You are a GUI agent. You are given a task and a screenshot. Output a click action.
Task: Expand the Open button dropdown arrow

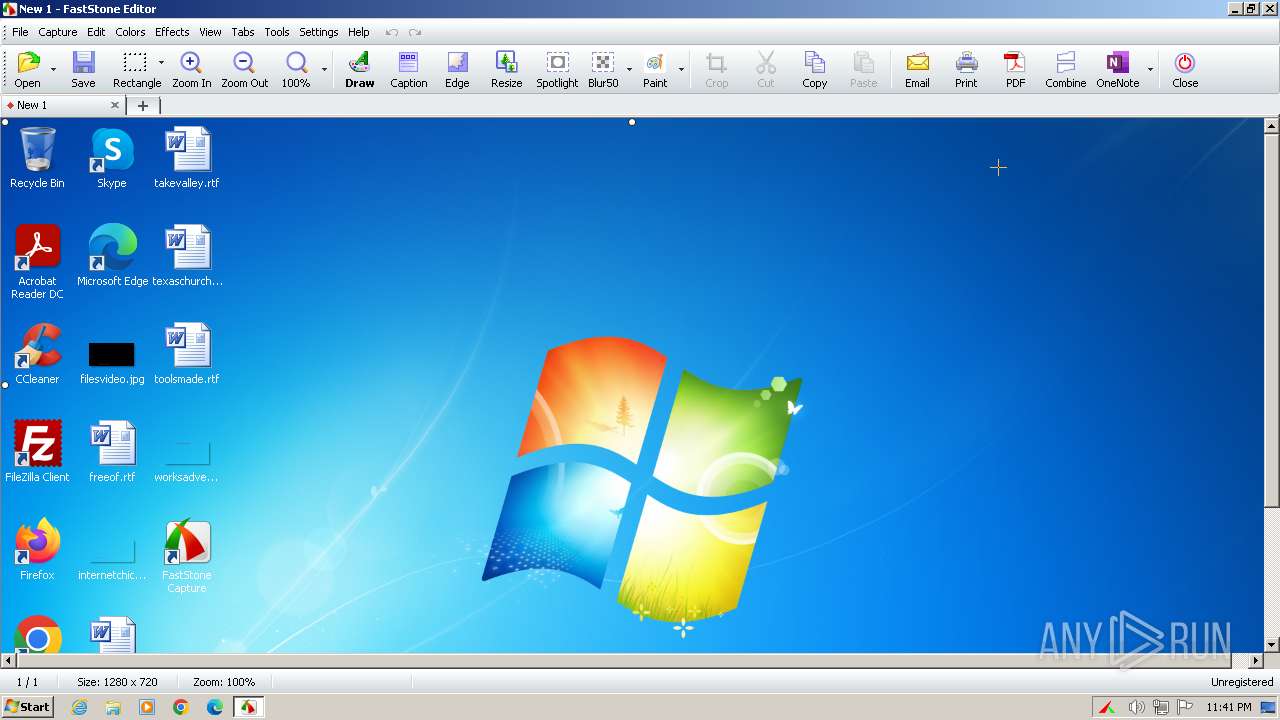[x=53, y=70]
